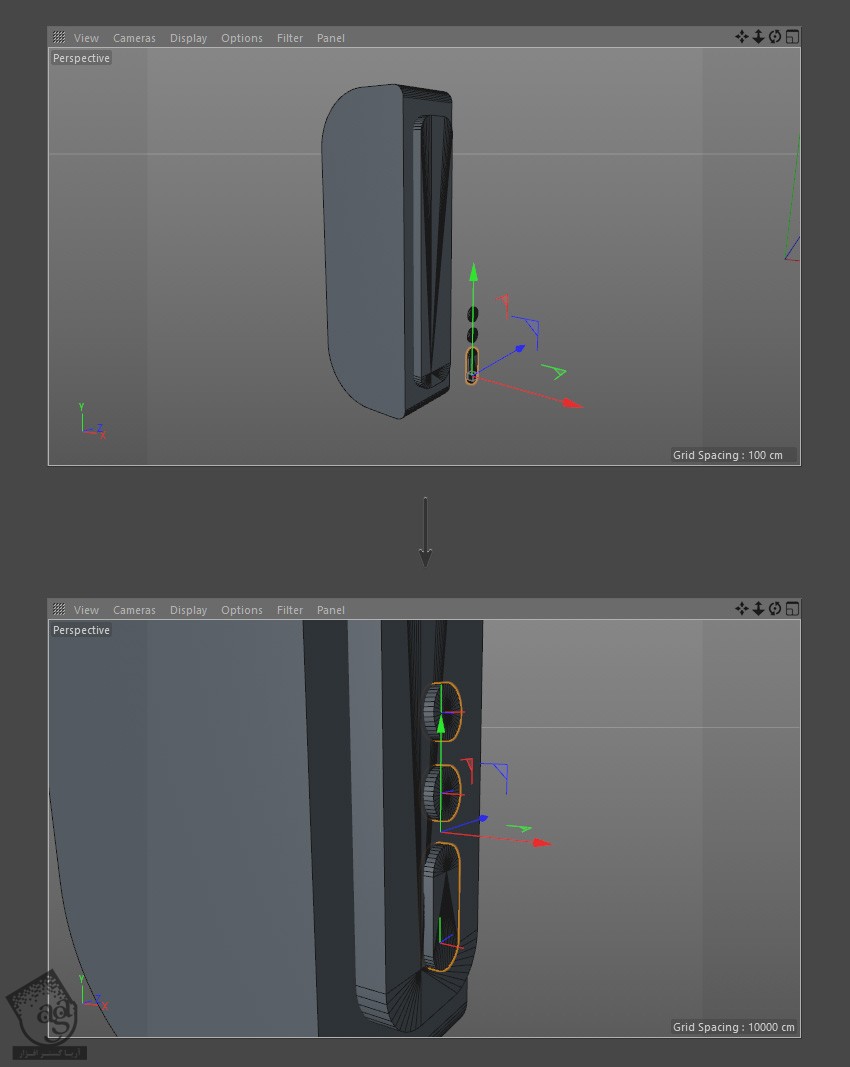Click the pan camera icon in top viewport

coord(741,37)
